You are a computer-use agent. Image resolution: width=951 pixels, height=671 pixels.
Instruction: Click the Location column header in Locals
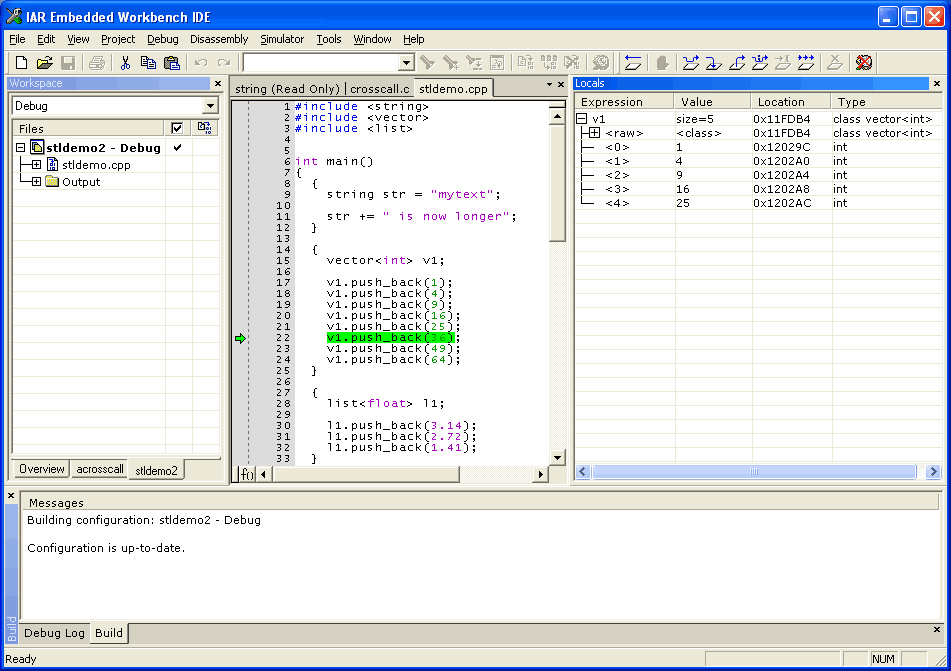coord(791,102)
